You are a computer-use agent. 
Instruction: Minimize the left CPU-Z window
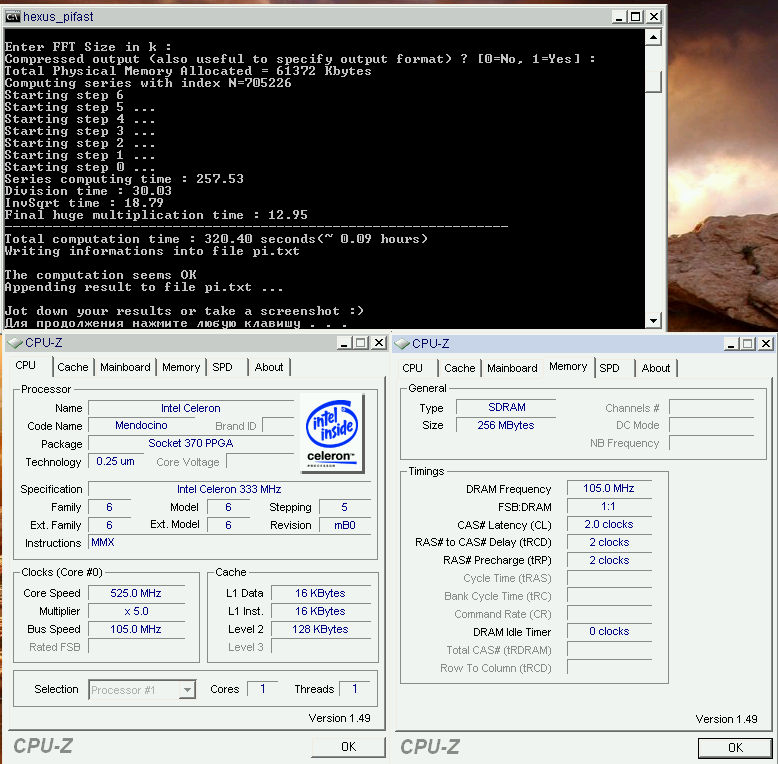pyautogui.click(x=344, y=343)
